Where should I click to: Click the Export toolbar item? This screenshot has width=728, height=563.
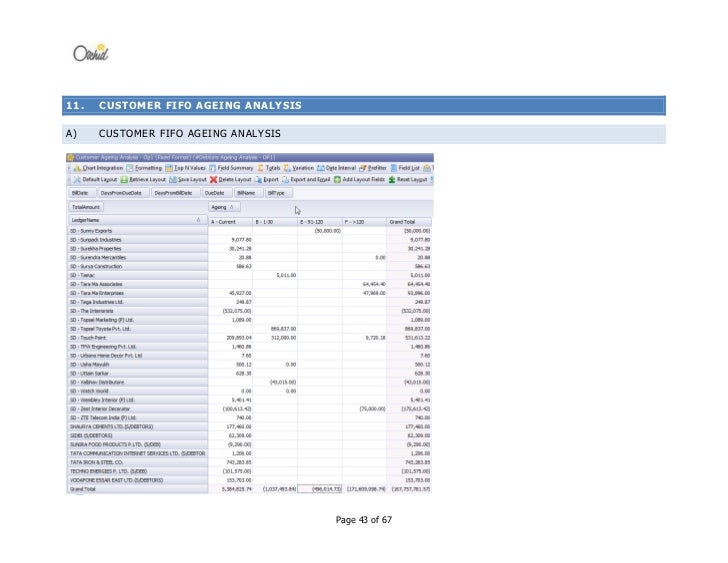click(x=266, y=180)
